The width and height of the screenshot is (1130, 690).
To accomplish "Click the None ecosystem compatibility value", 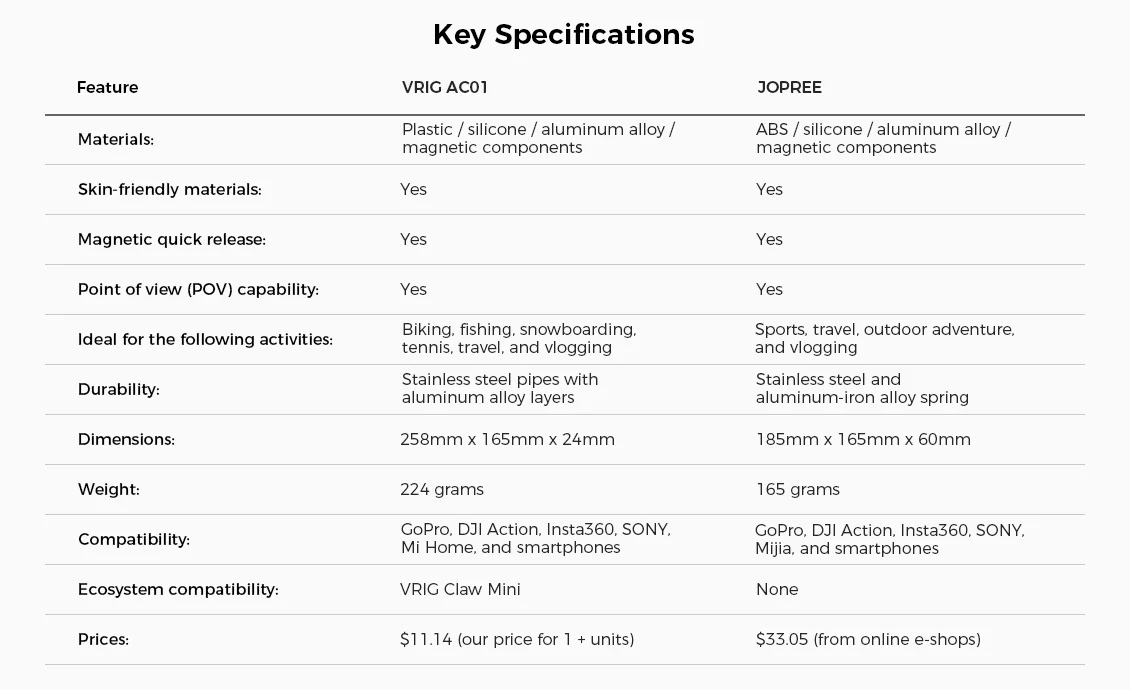I will pos(777,589).
